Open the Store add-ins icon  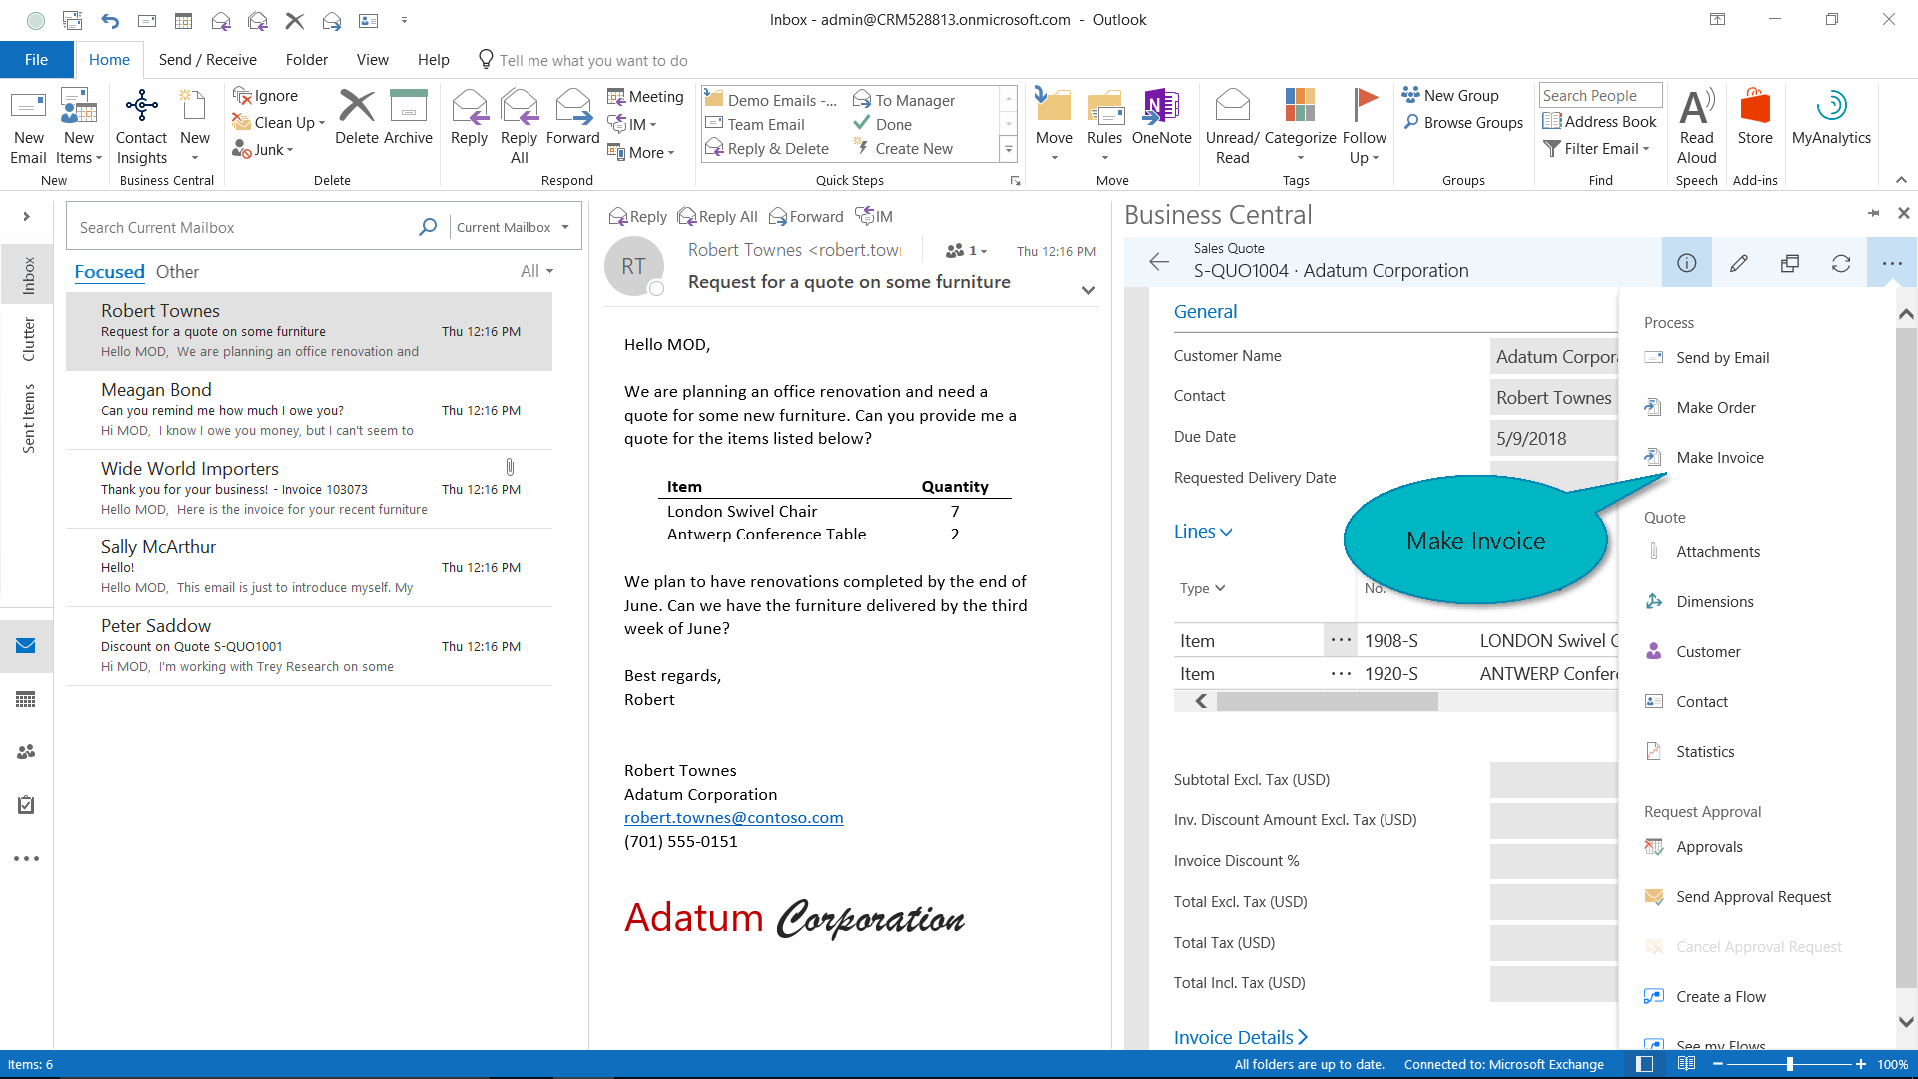[1754, 119]
